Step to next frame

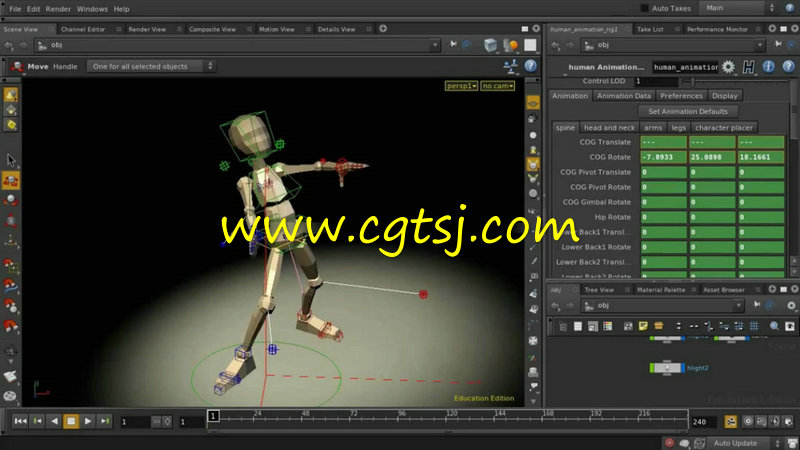point(105,421)
